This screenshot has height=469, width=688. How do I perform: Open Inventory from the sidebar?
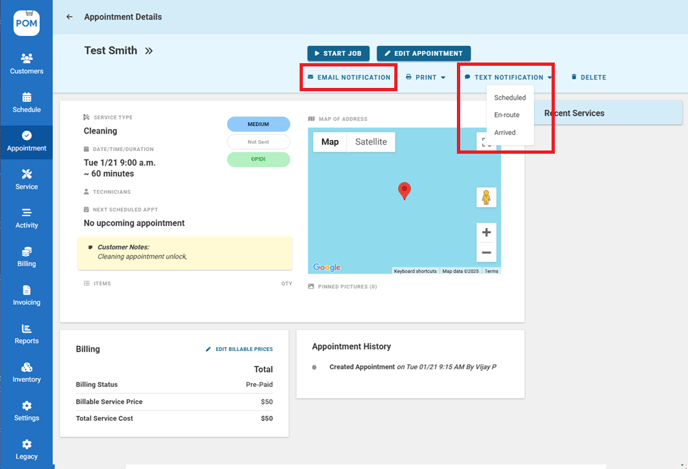click(x=26, y=372)
